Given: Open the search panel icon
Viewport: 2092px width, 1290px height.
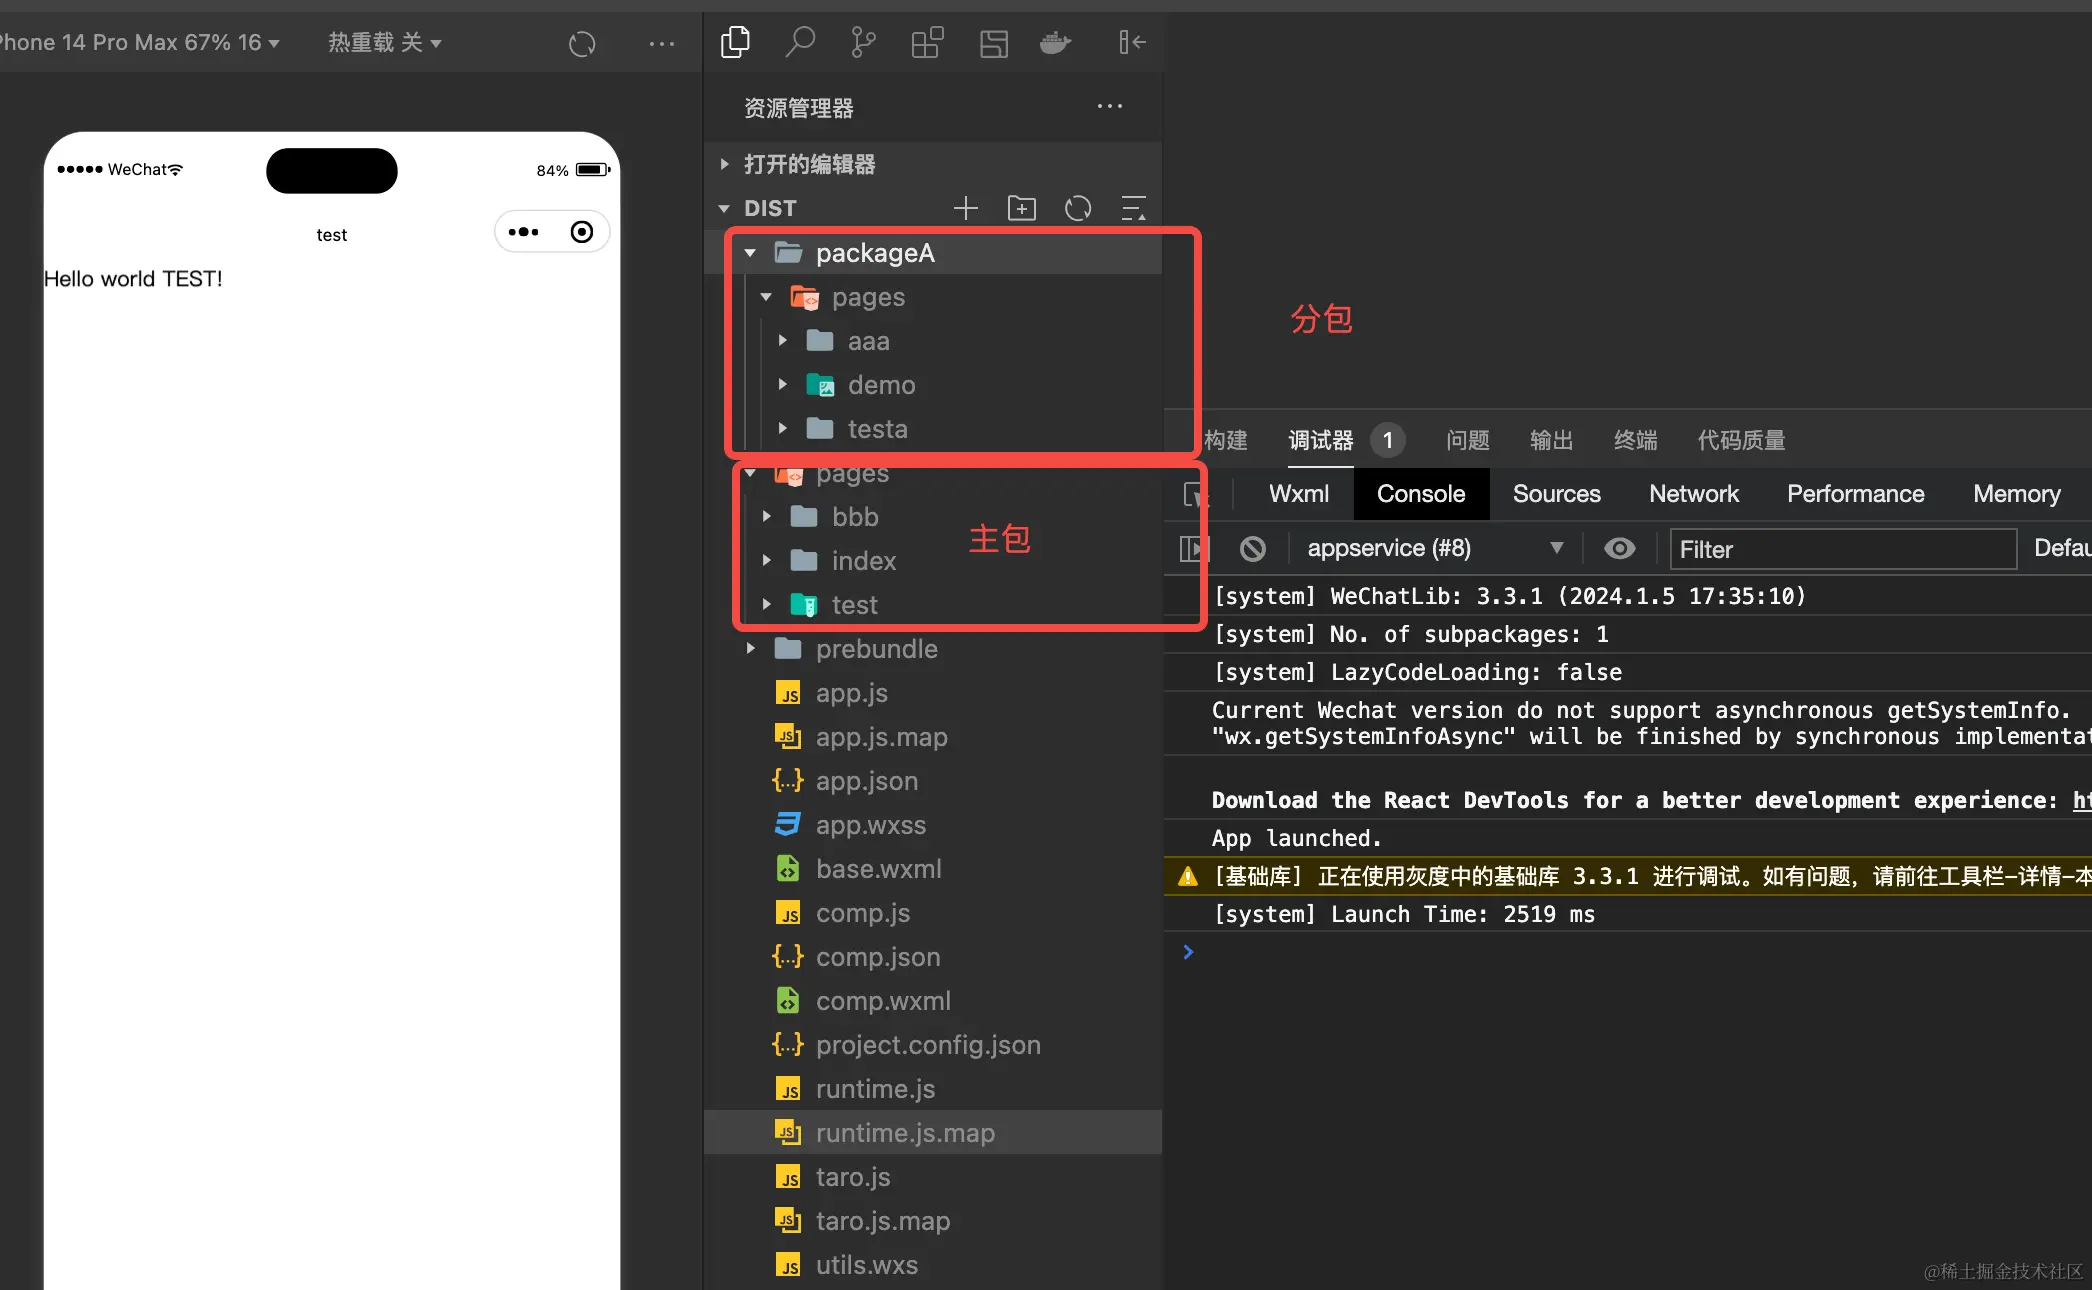Looking at the screenshot, I should coord(799,42).
